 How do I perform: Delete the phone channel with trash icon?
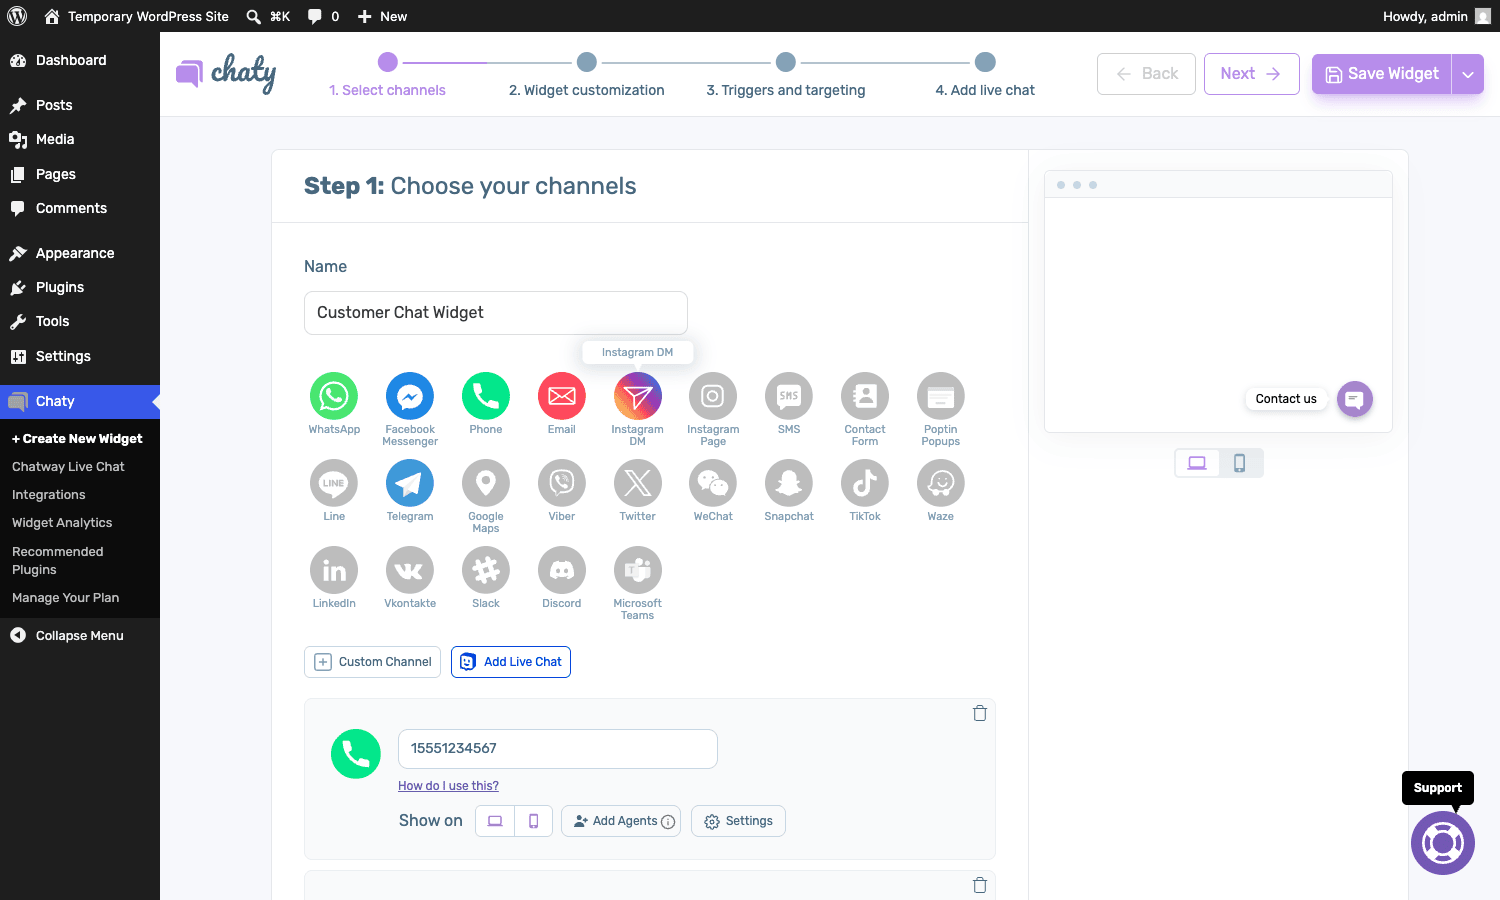pos(980,713)
